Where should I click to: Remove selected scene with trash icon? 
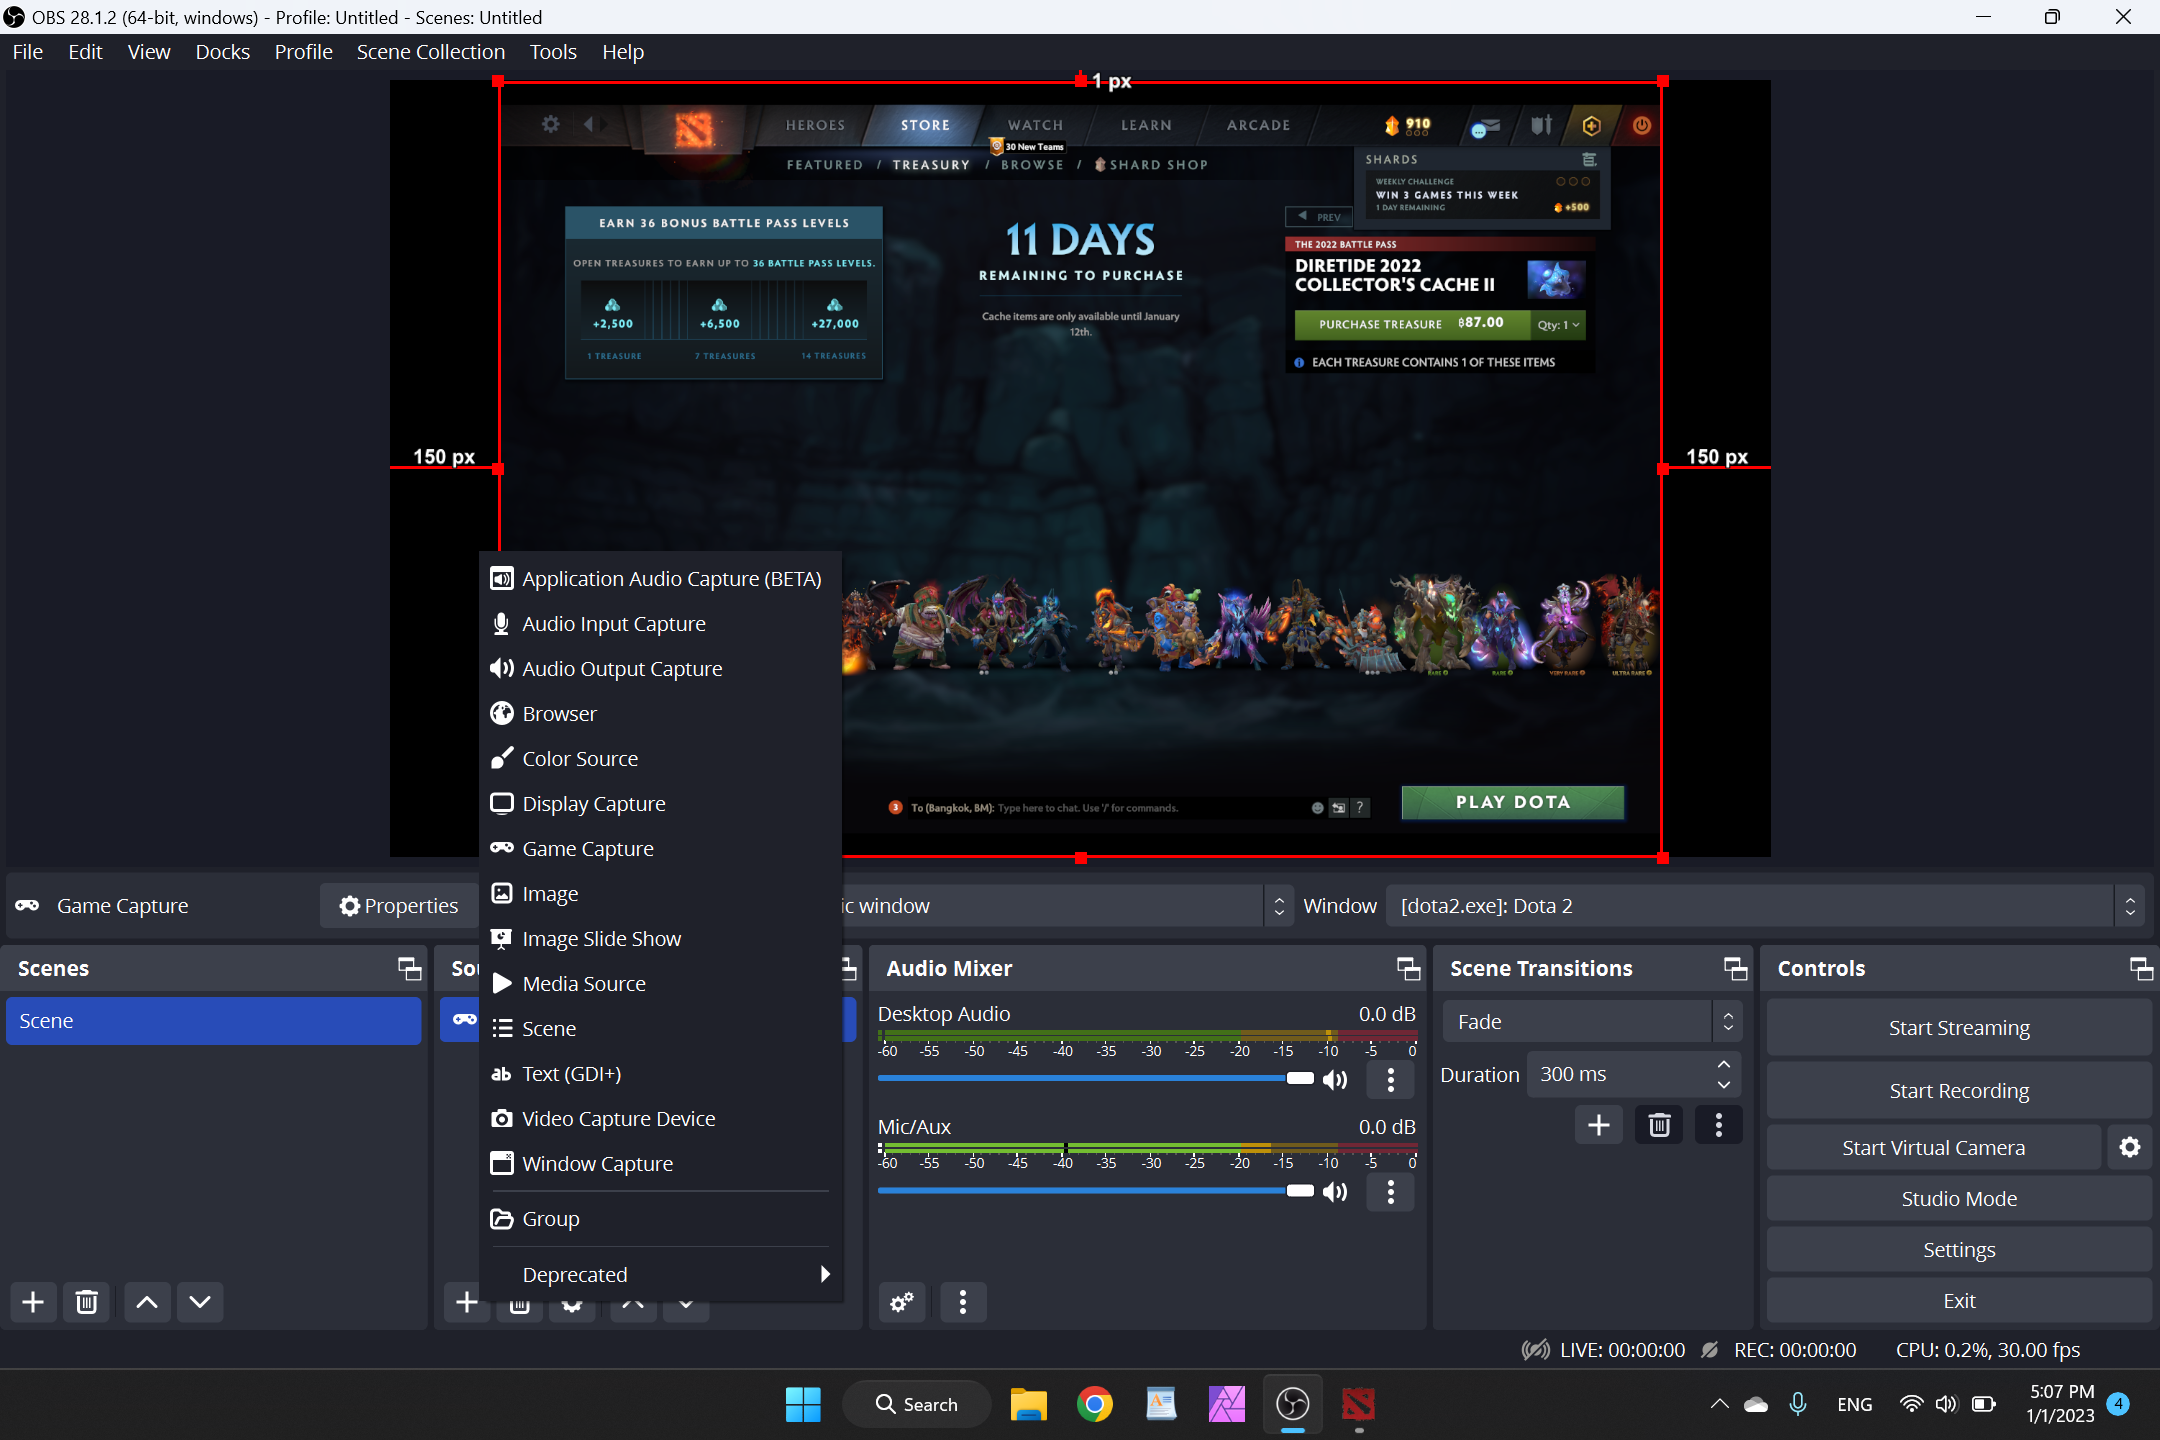[87, 1302]
